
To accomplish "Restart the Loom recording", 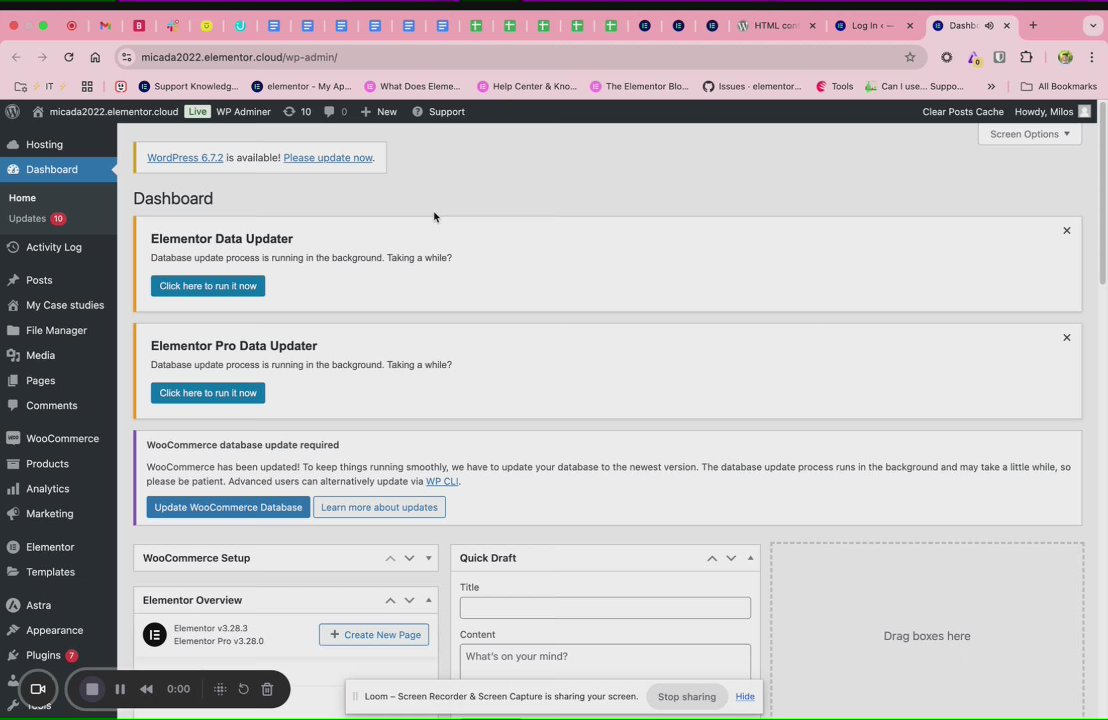I will [x=243, y=689].
